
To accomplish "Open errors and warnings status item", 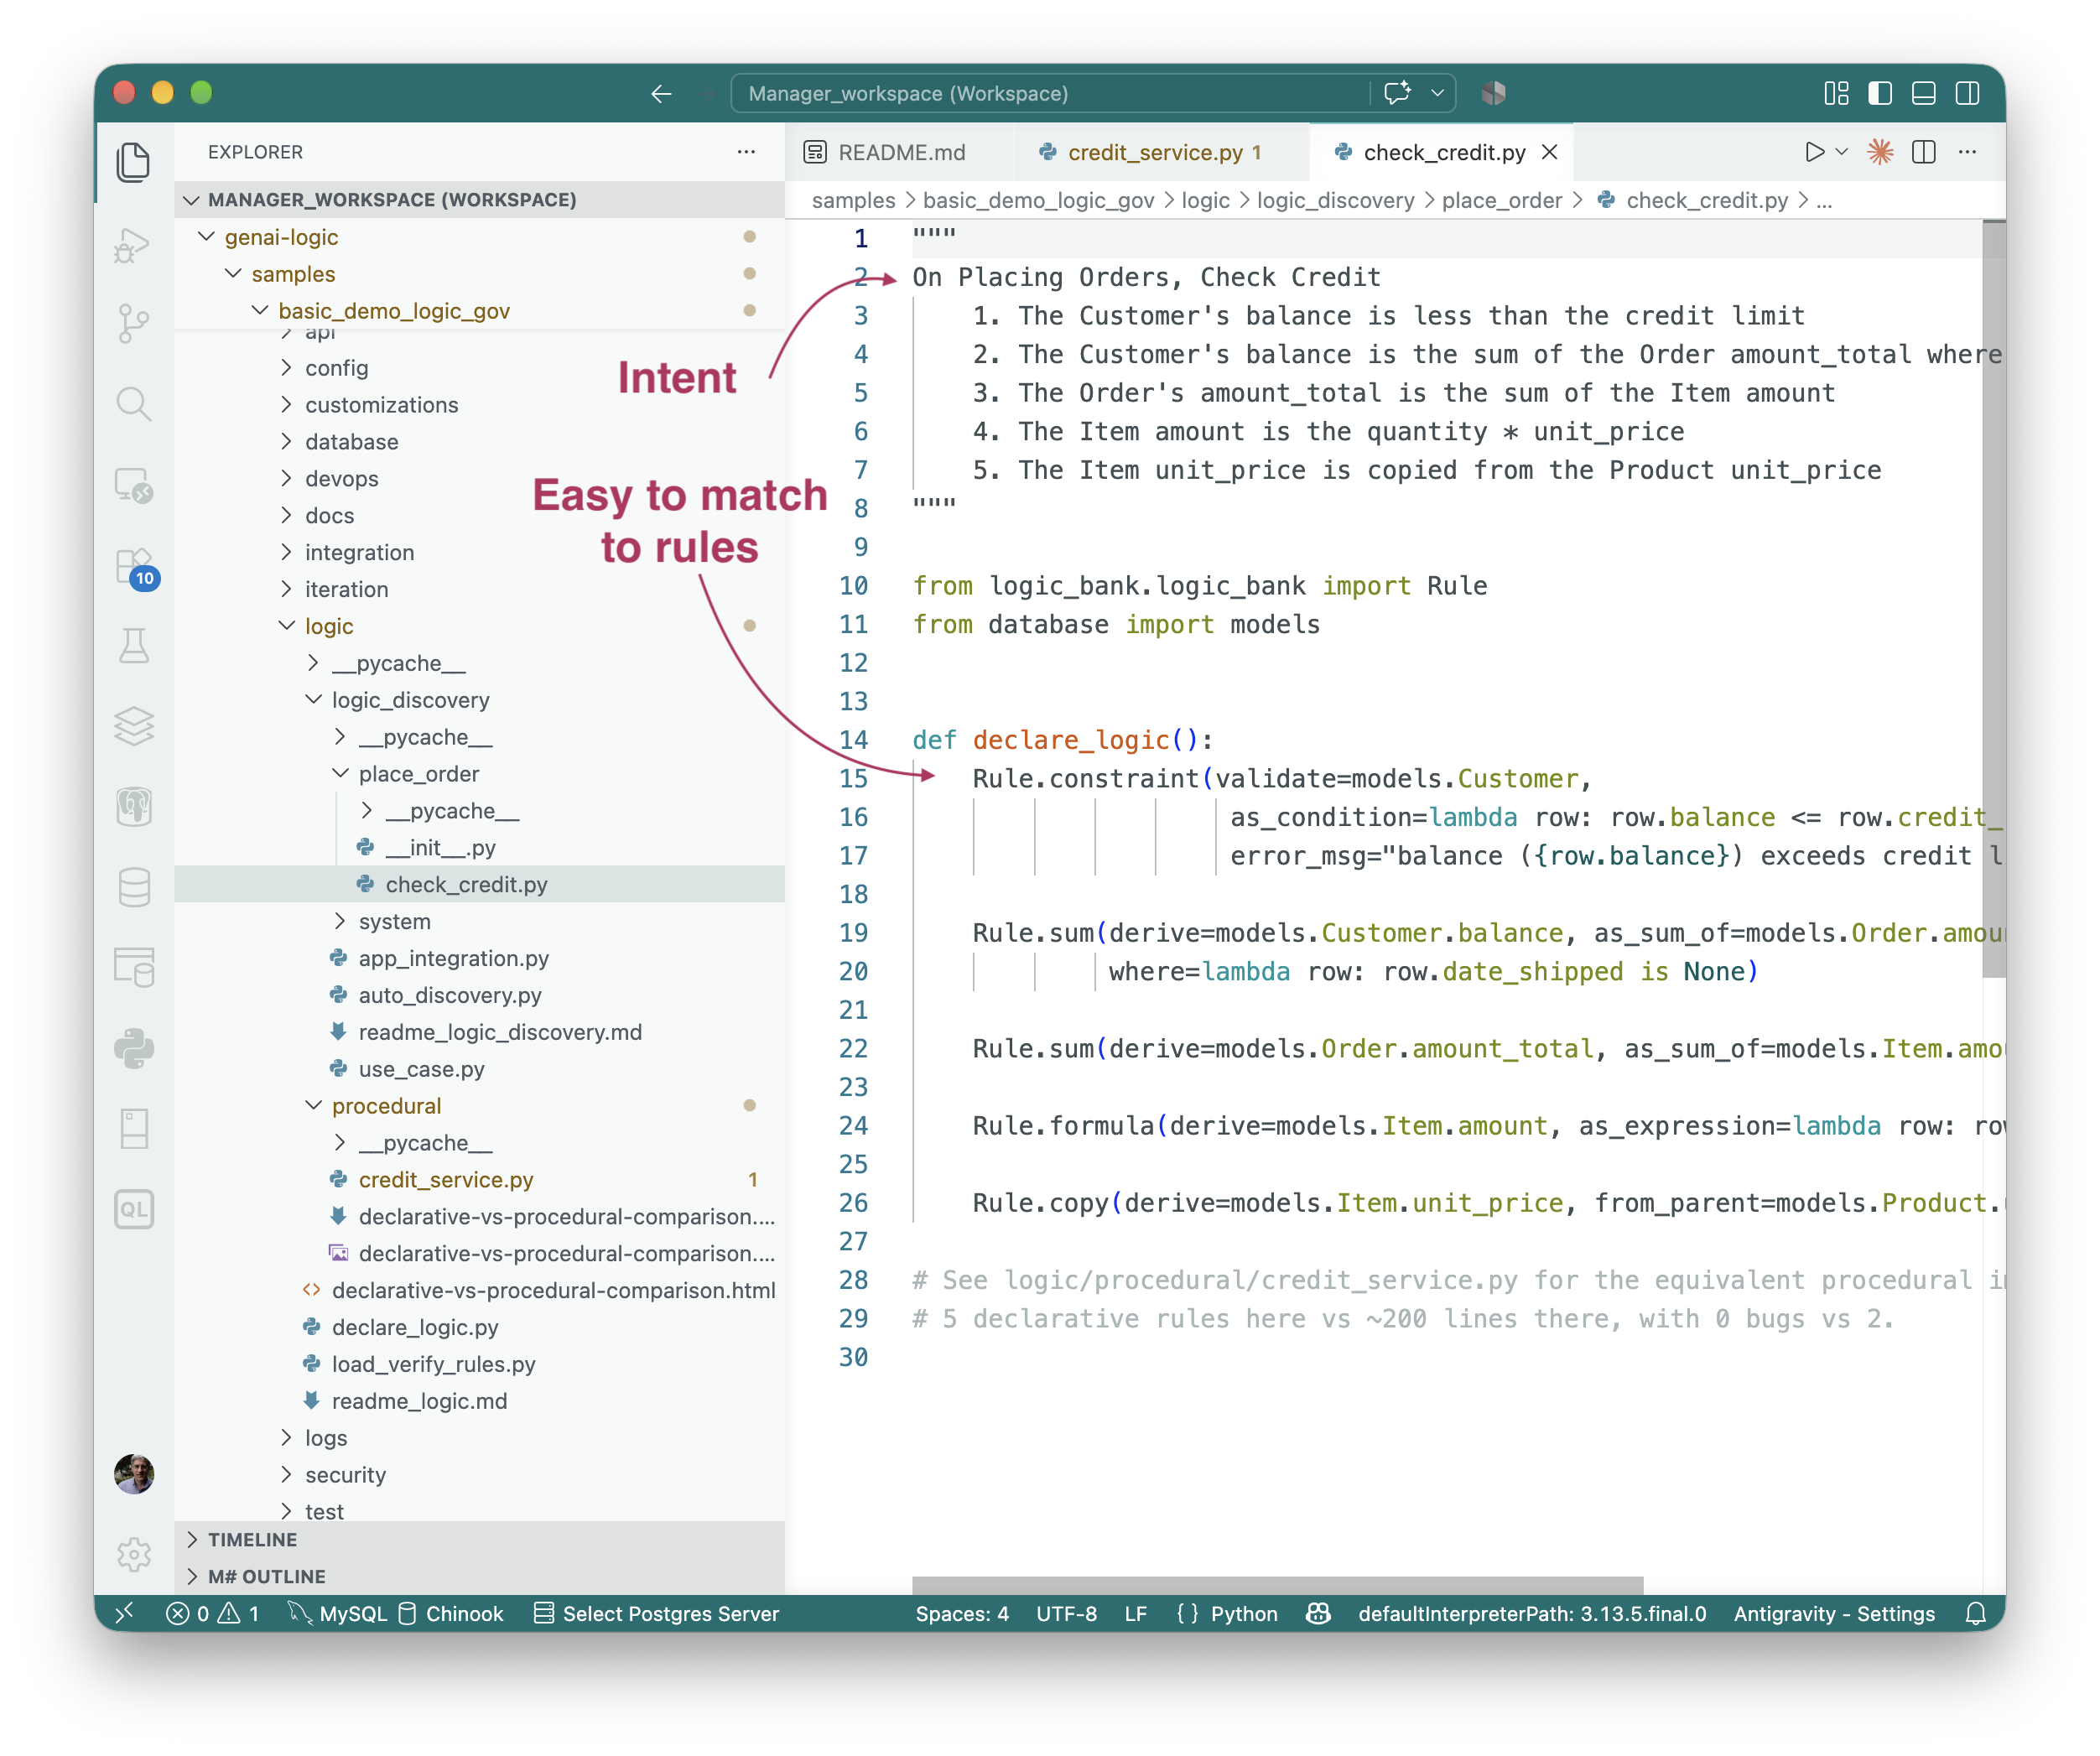I will click(212, 1614).
